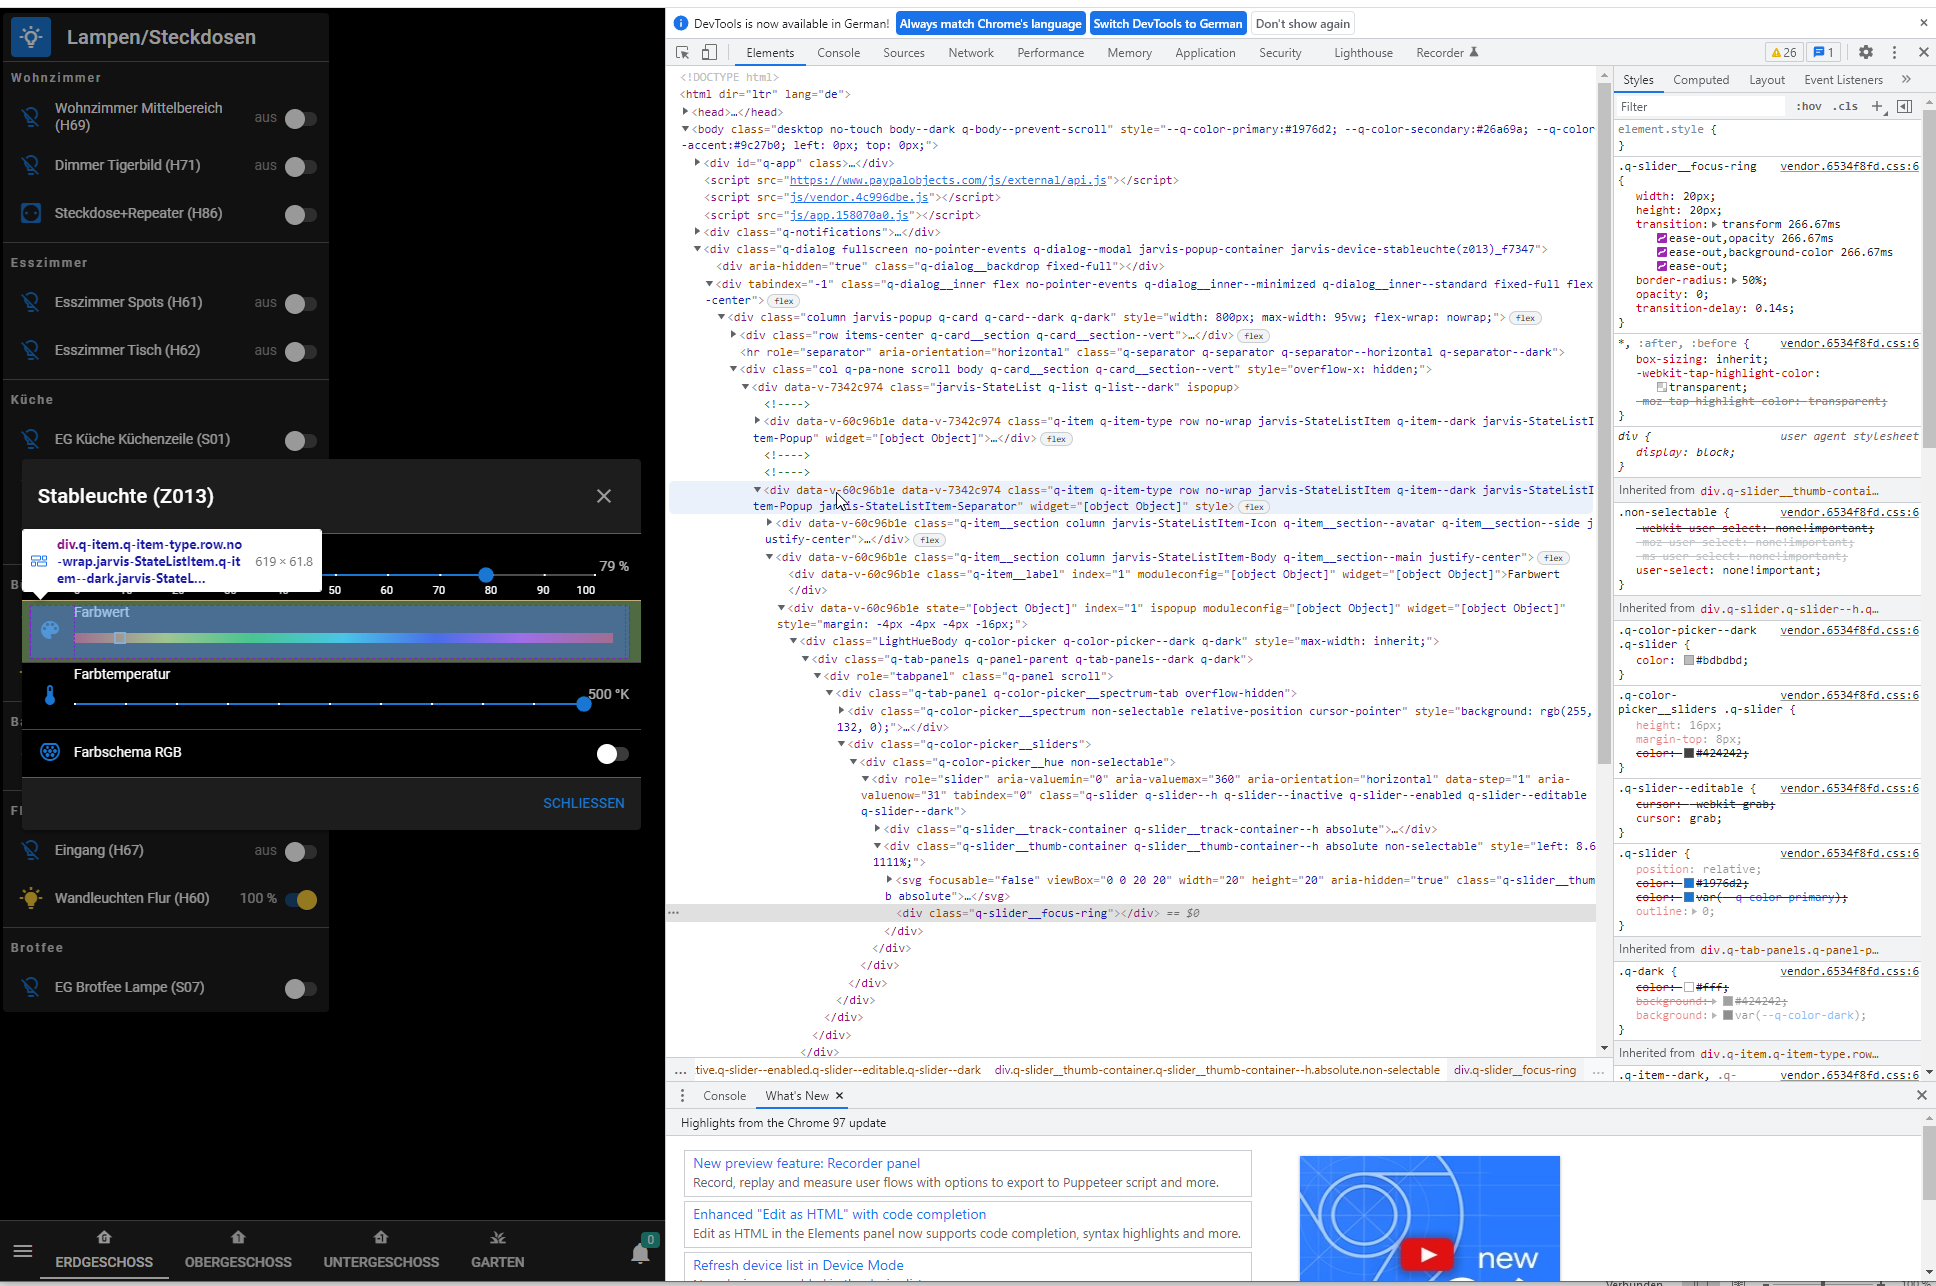
Task: Collapse the LightHueBody q-color-picker node
Action: [x=793, y=641]
